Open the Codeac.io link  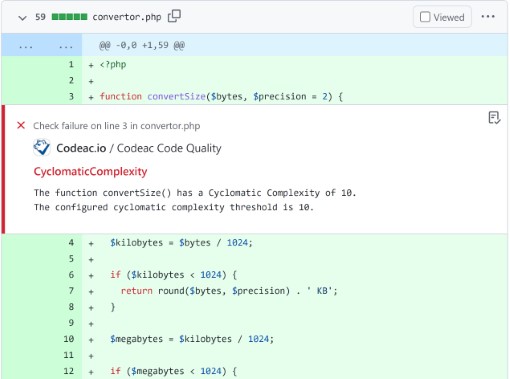81,148
